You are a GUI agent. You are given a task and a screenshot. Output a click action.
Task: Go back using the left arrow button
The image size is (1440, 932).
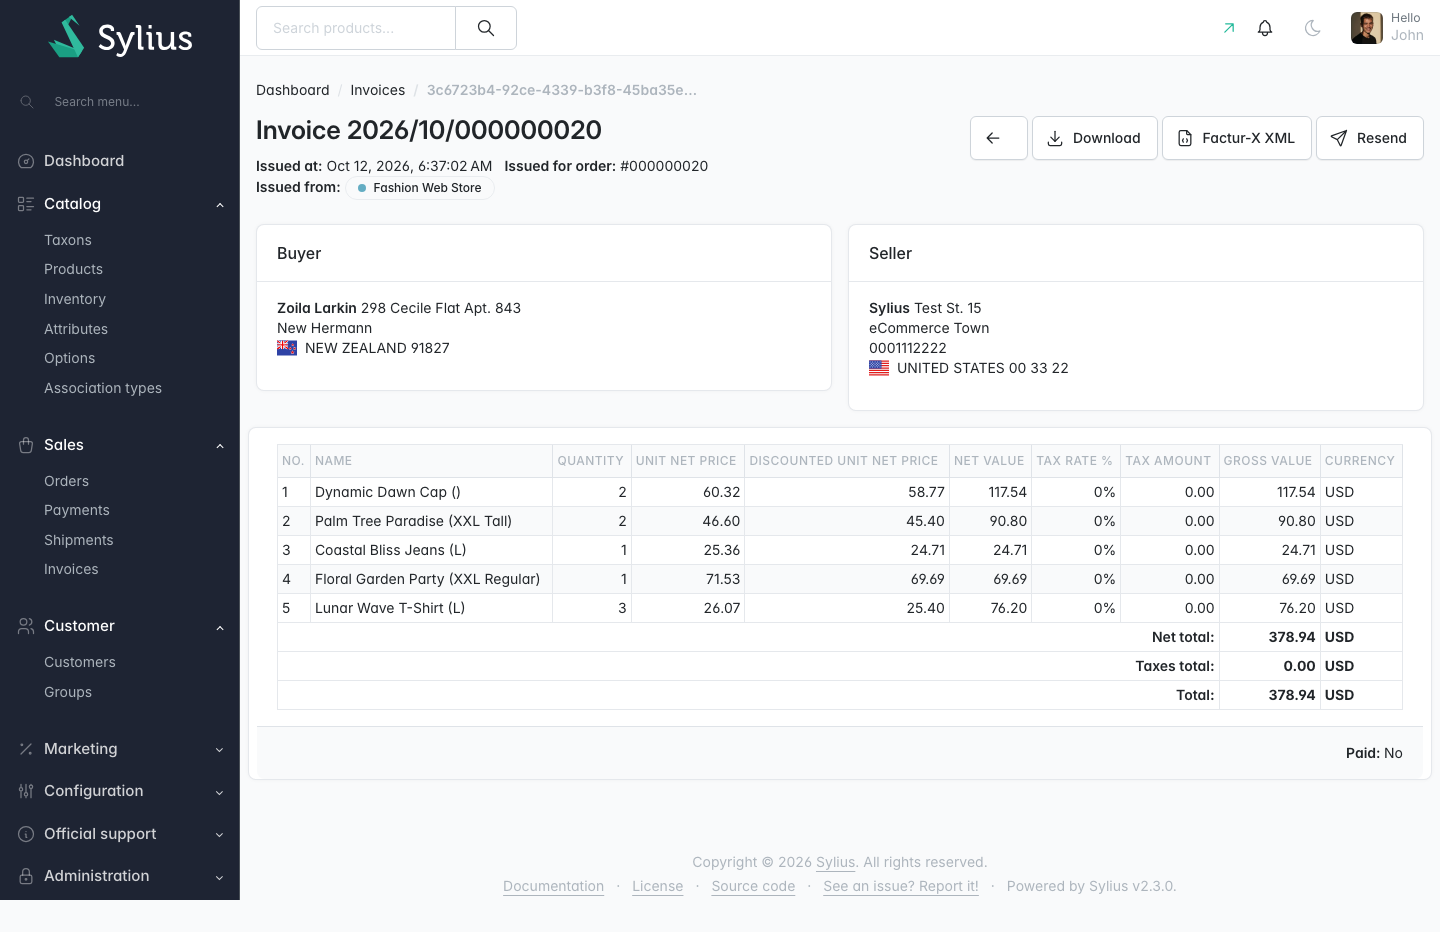click(999, 138)
